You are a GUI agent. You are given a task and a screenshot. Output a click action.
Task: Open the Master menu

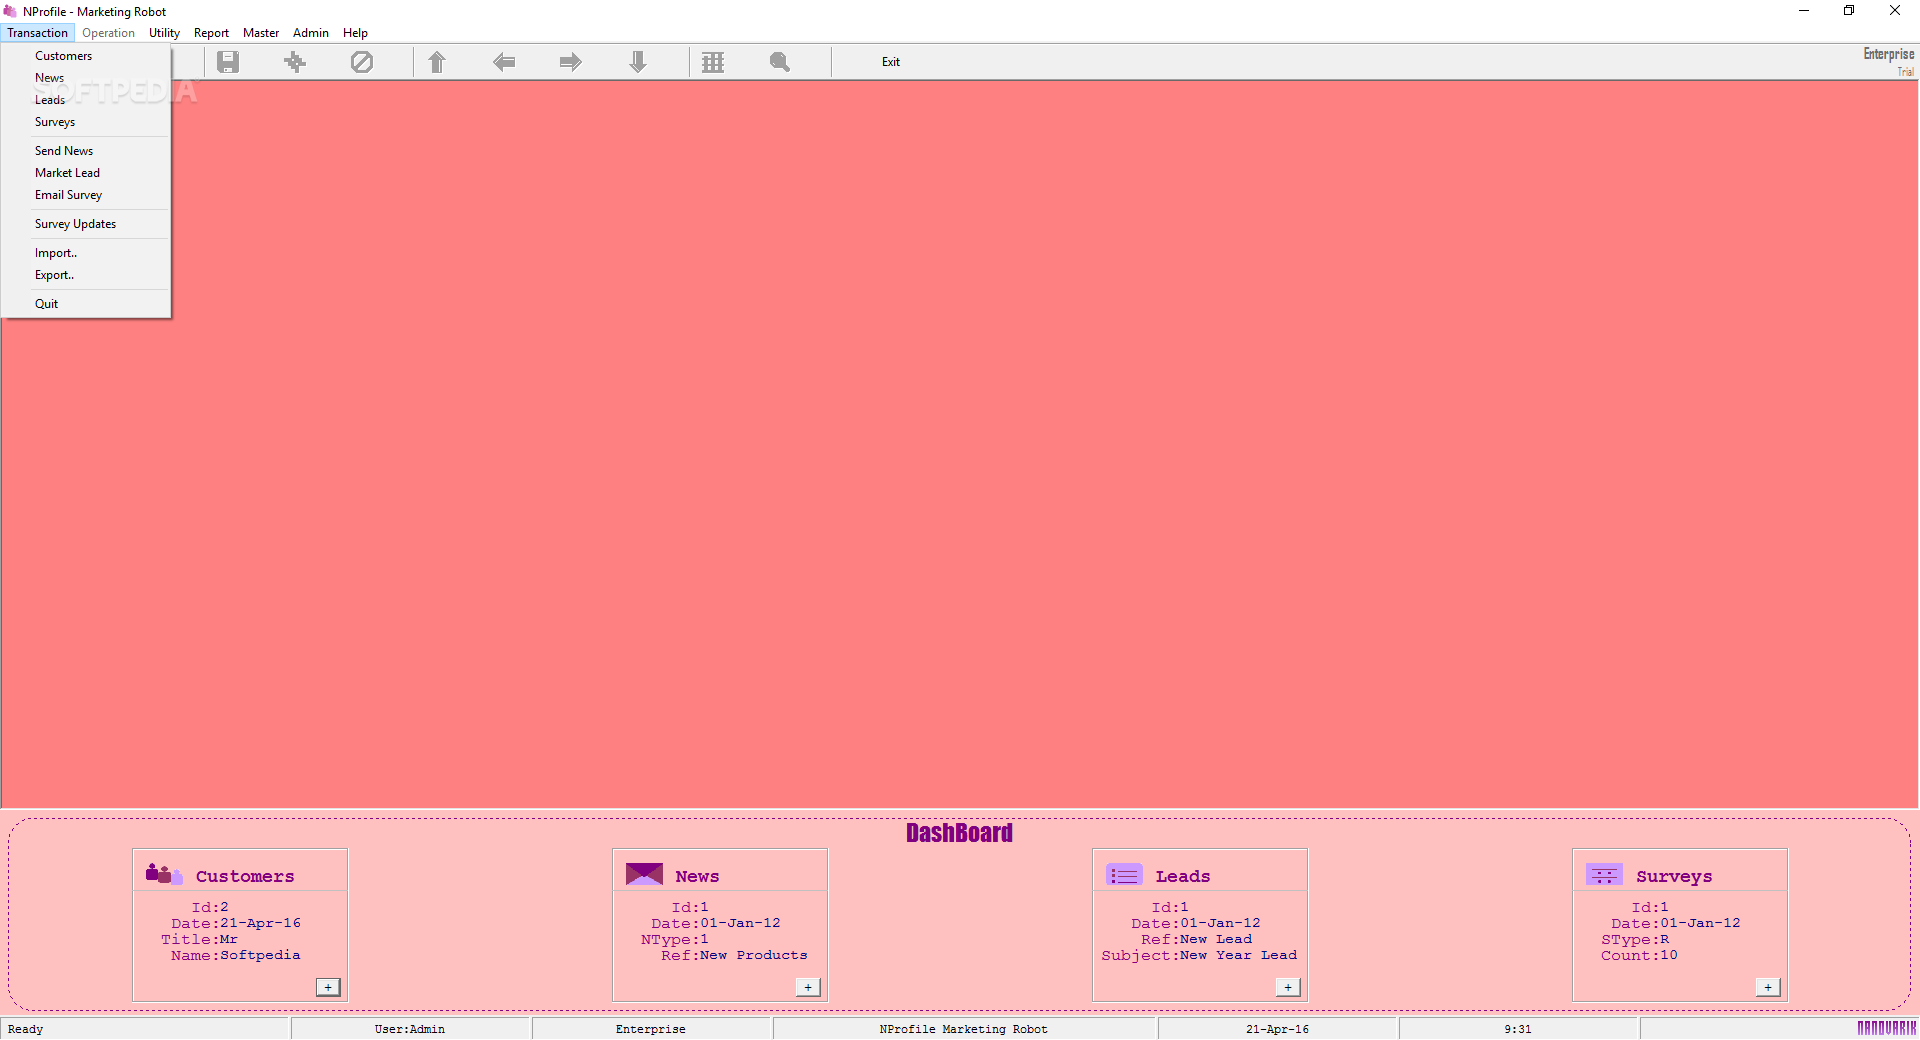[x=261, y=33]
